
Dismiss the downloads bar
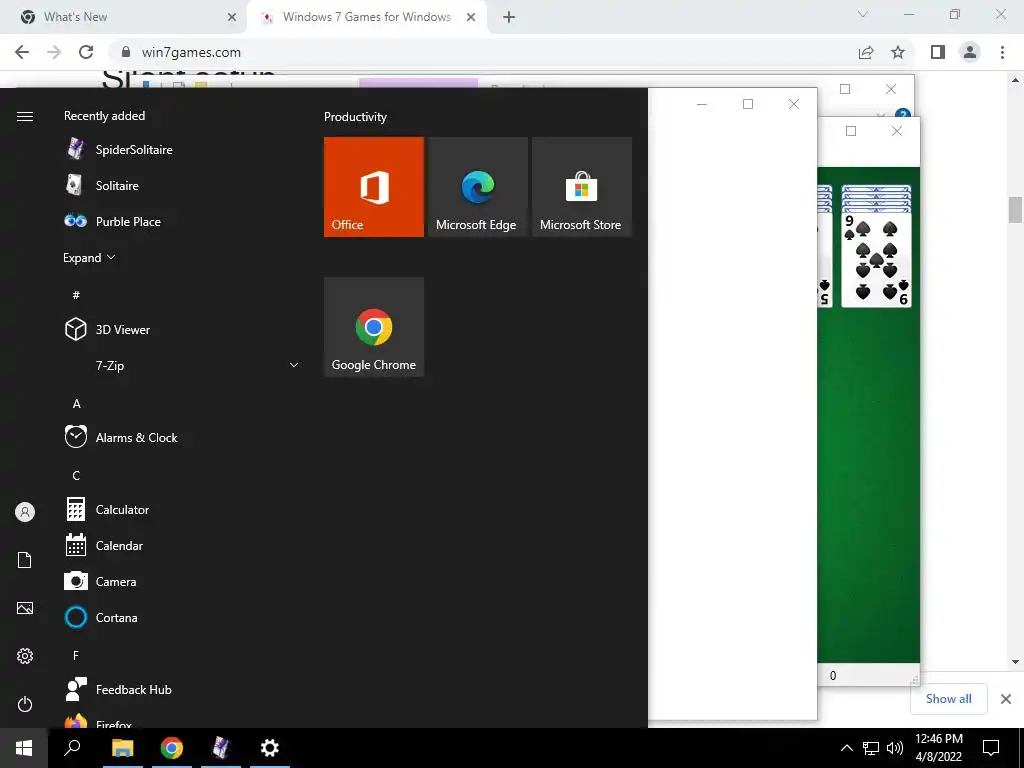[x=1006, y=699]
